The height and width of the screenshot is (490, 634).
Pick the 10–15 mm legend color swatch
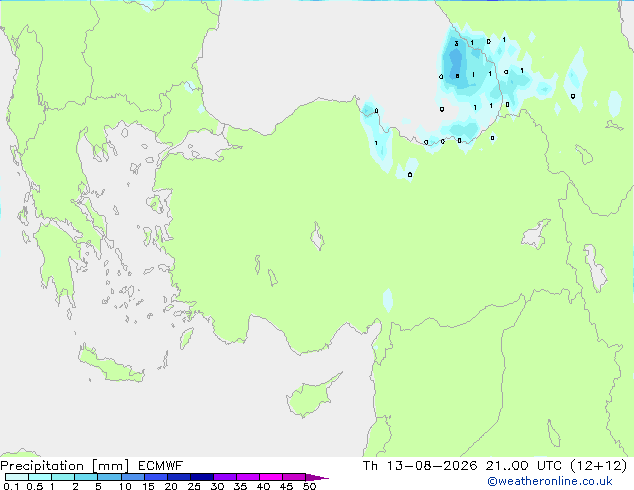point(132,477)
